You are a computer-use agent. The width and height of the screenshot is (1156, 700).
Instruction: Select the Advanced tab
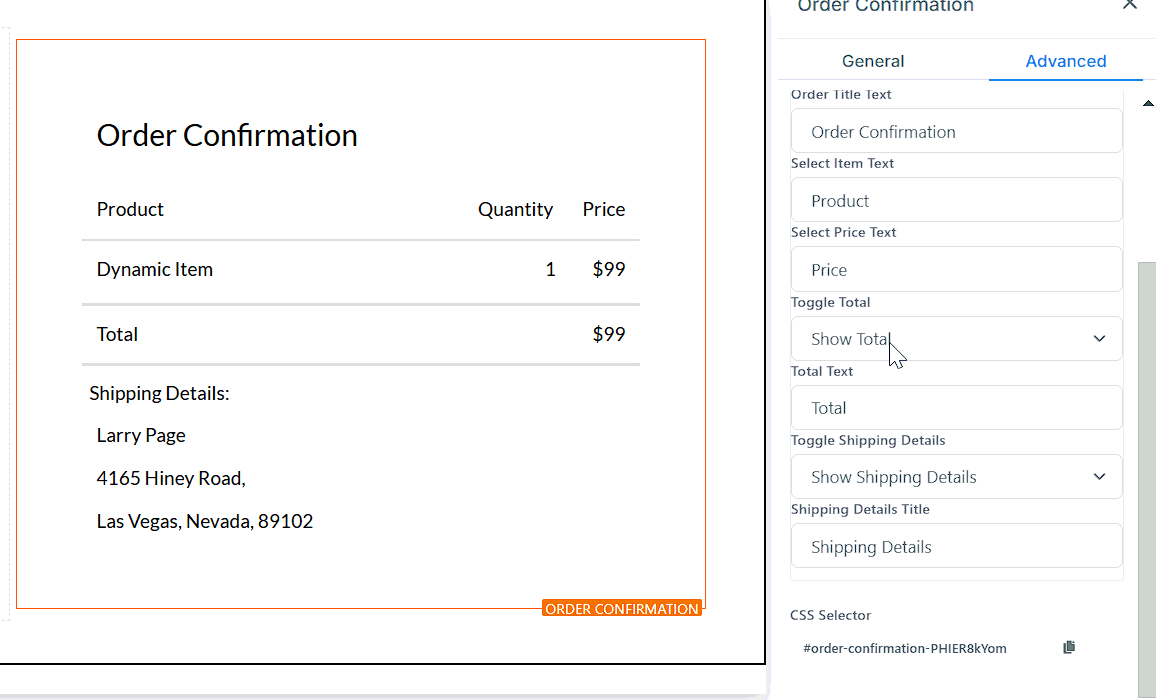(x=1065, y=61)
